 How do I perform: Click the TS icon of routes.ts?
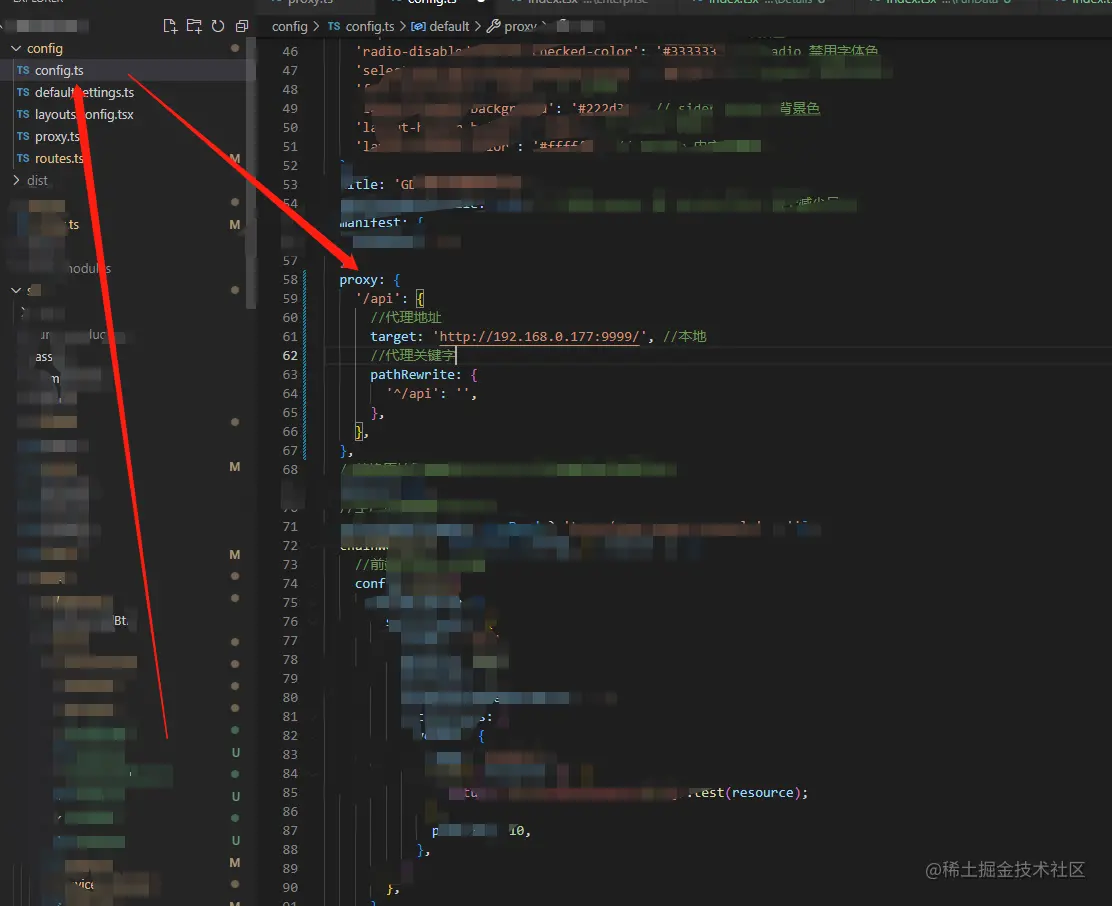coord(23,158)
